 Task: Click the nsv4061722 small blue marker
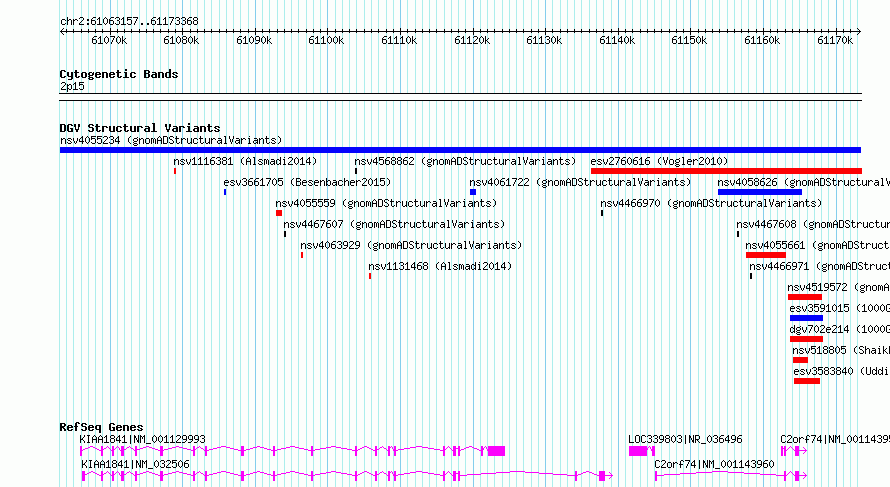[x=473, y=192]
